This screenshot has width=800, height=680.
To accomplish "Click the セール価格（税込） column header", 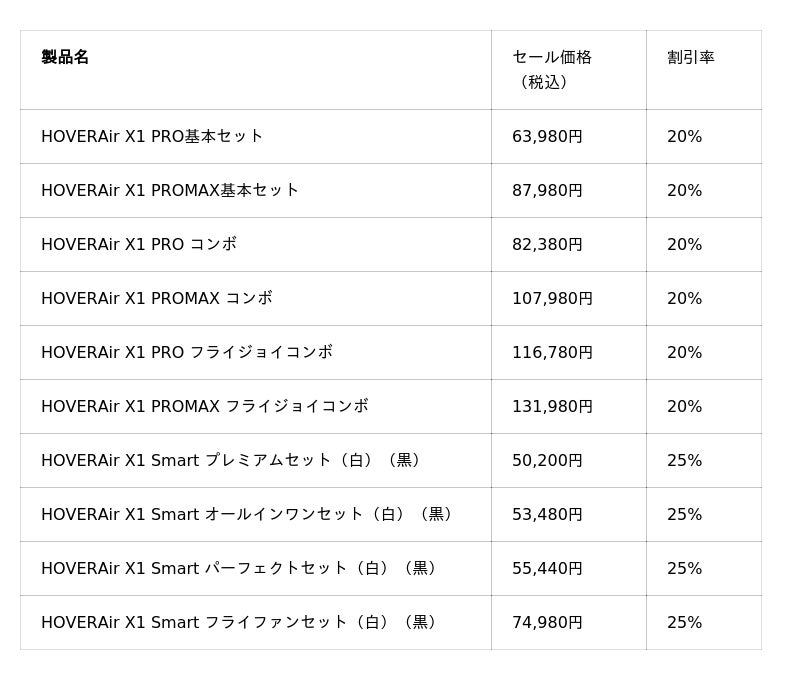I will click(x=552, y=69).
